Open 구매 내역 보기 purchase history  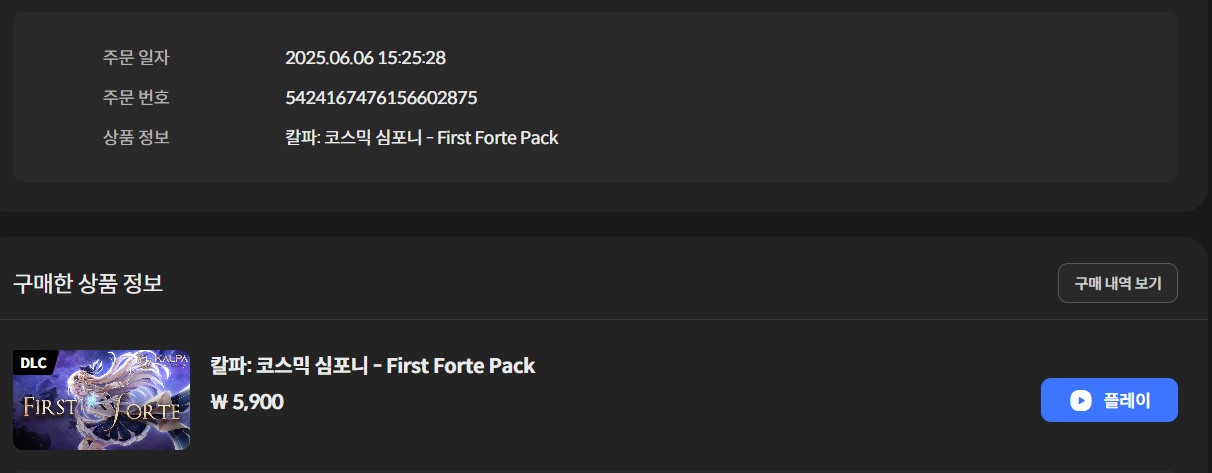pyautogui.click(x=1118, y=283)
